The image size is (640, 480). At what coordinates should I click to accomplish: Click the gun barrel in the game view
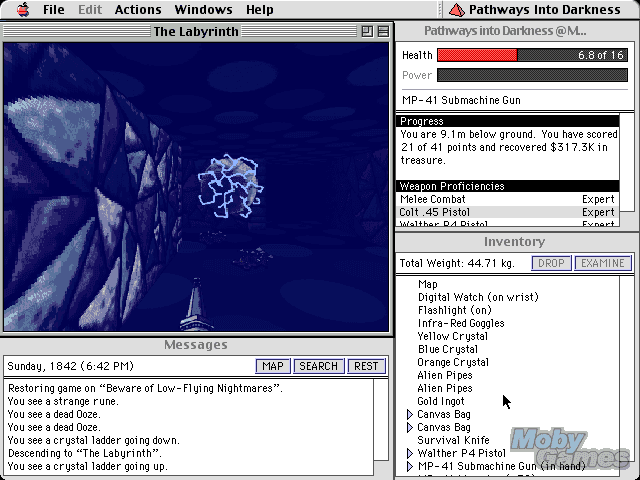tap(196, 304)
